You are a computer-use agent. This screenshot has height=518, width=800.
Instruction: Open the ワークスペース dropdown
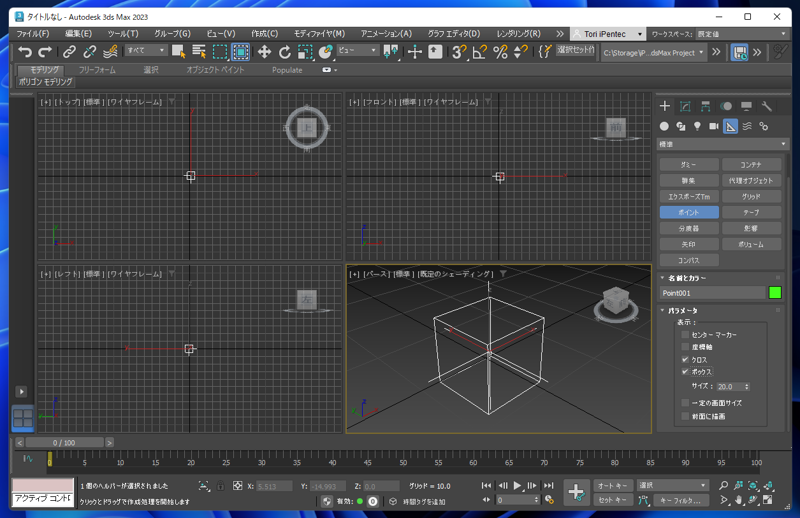[742, 34]
